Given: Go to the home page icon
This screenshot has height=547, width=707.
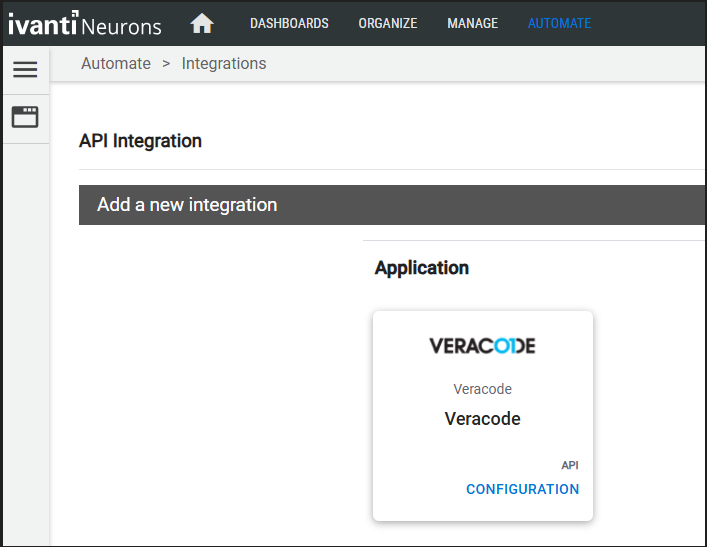Looking at the screenshot, I should pyautogui.click(x=202, y=23).
